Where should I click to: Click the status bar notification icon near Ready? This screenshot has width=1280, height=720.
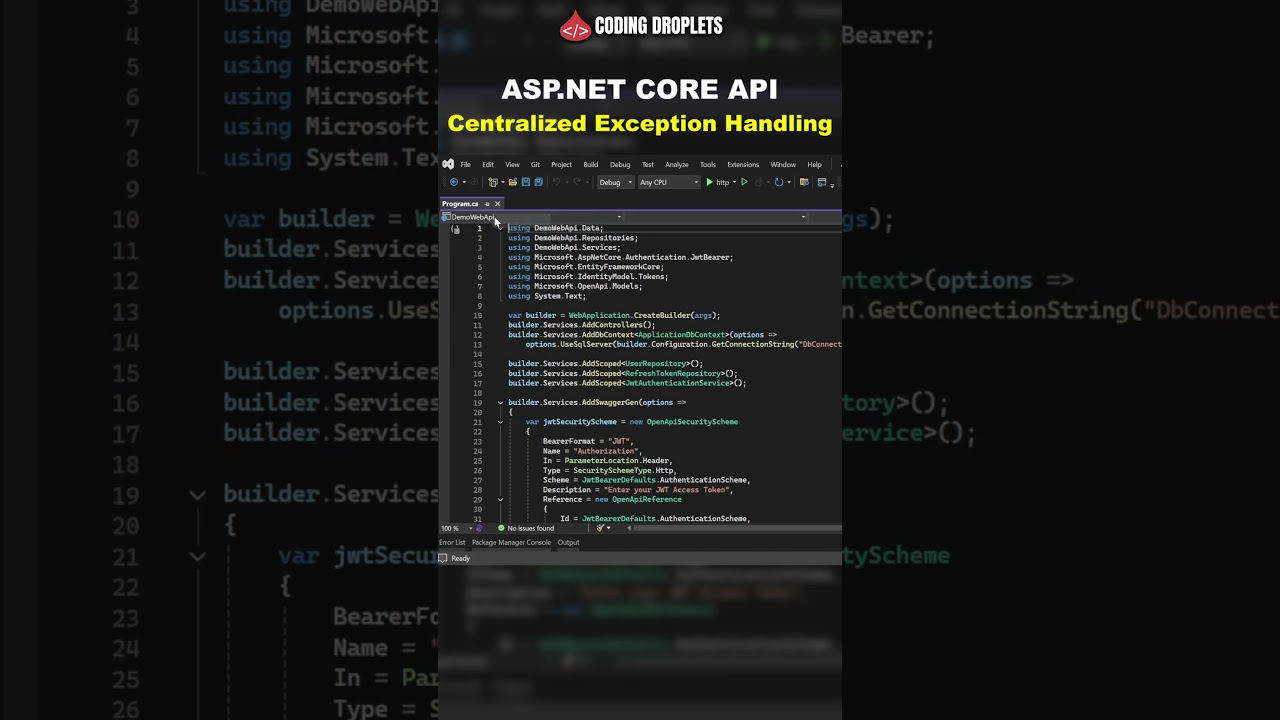(x=443, y=558)
